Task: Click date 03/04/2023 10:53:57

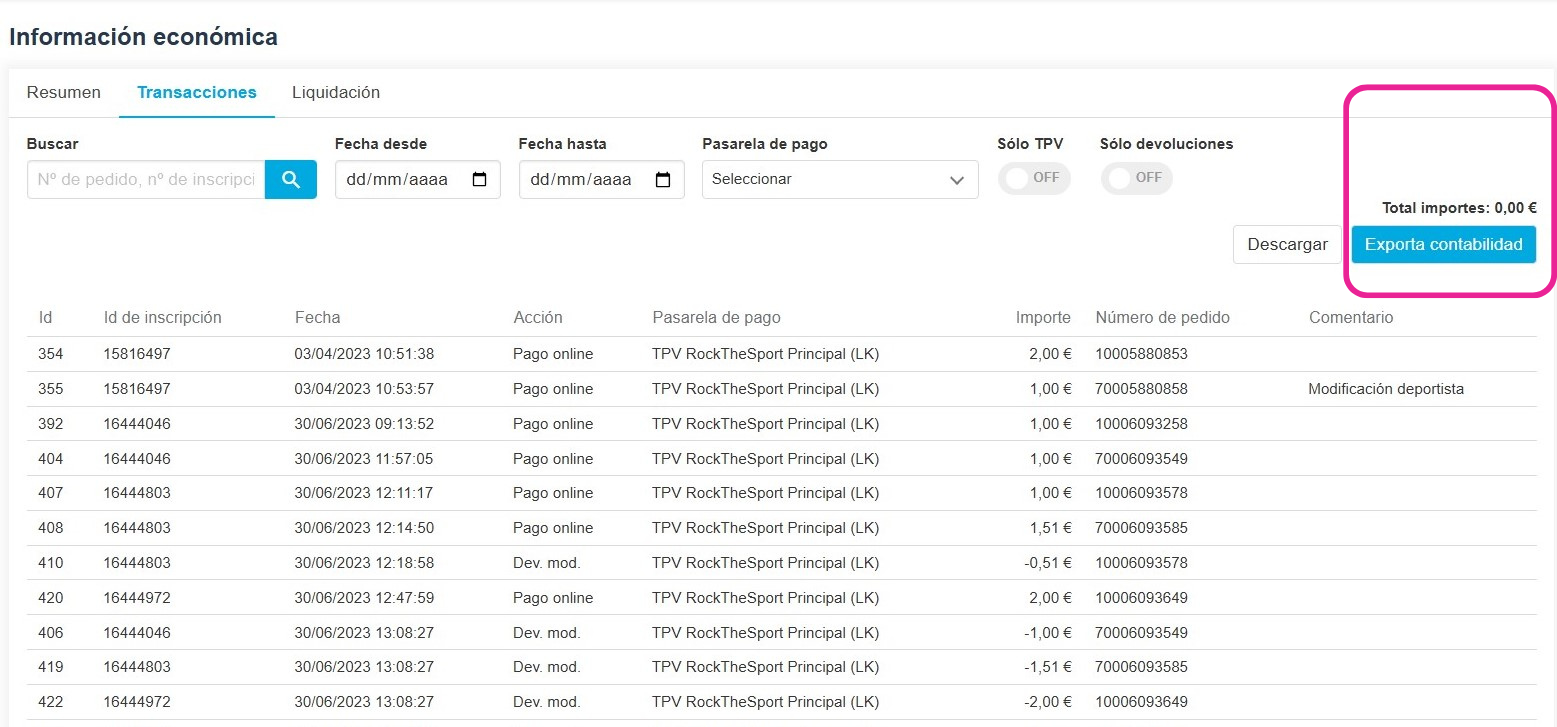Action: (x=364, y=389)
